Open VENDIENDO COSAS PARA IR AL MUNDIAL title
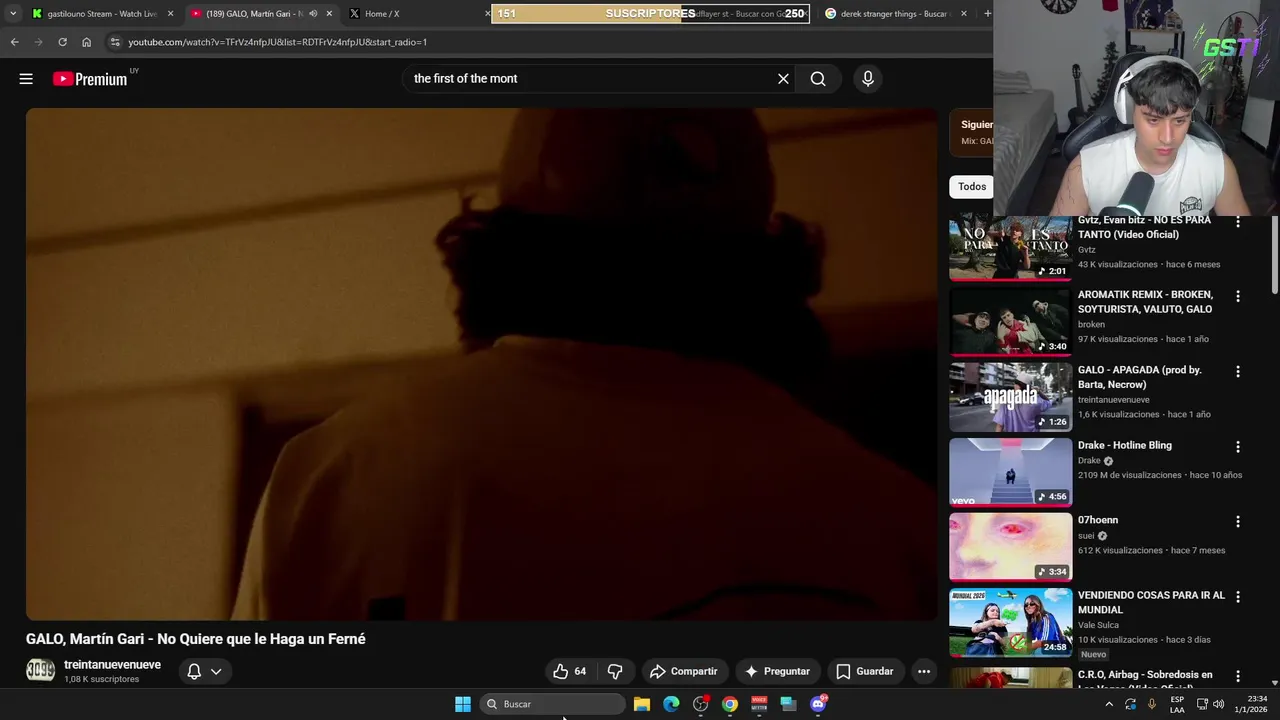The width and height of the screenshot is (1280, 720). coord(1151,602)
